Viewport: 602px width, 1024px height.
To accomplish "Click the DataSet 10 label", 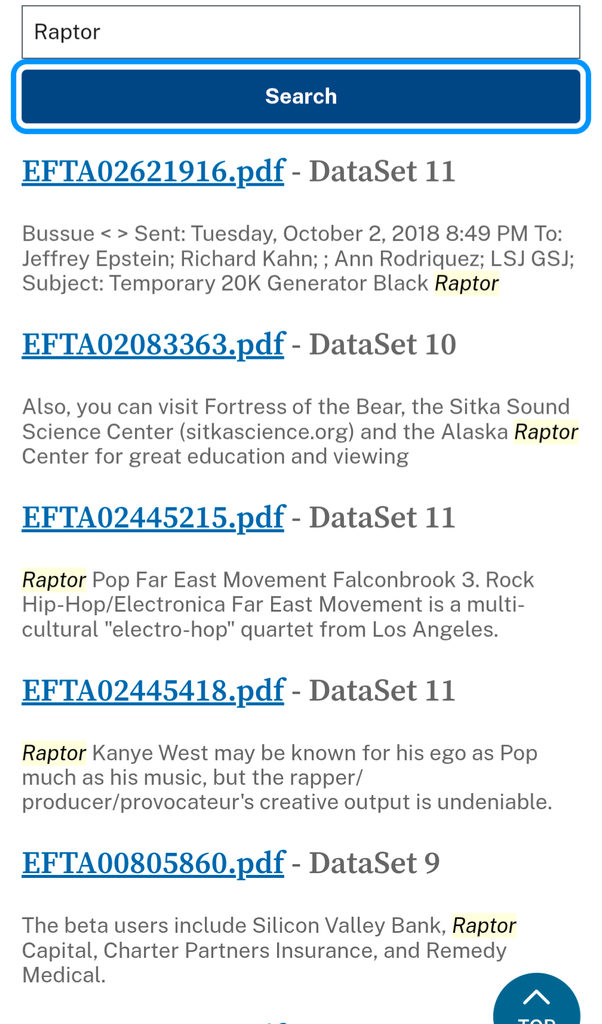I will click(382, 344).
